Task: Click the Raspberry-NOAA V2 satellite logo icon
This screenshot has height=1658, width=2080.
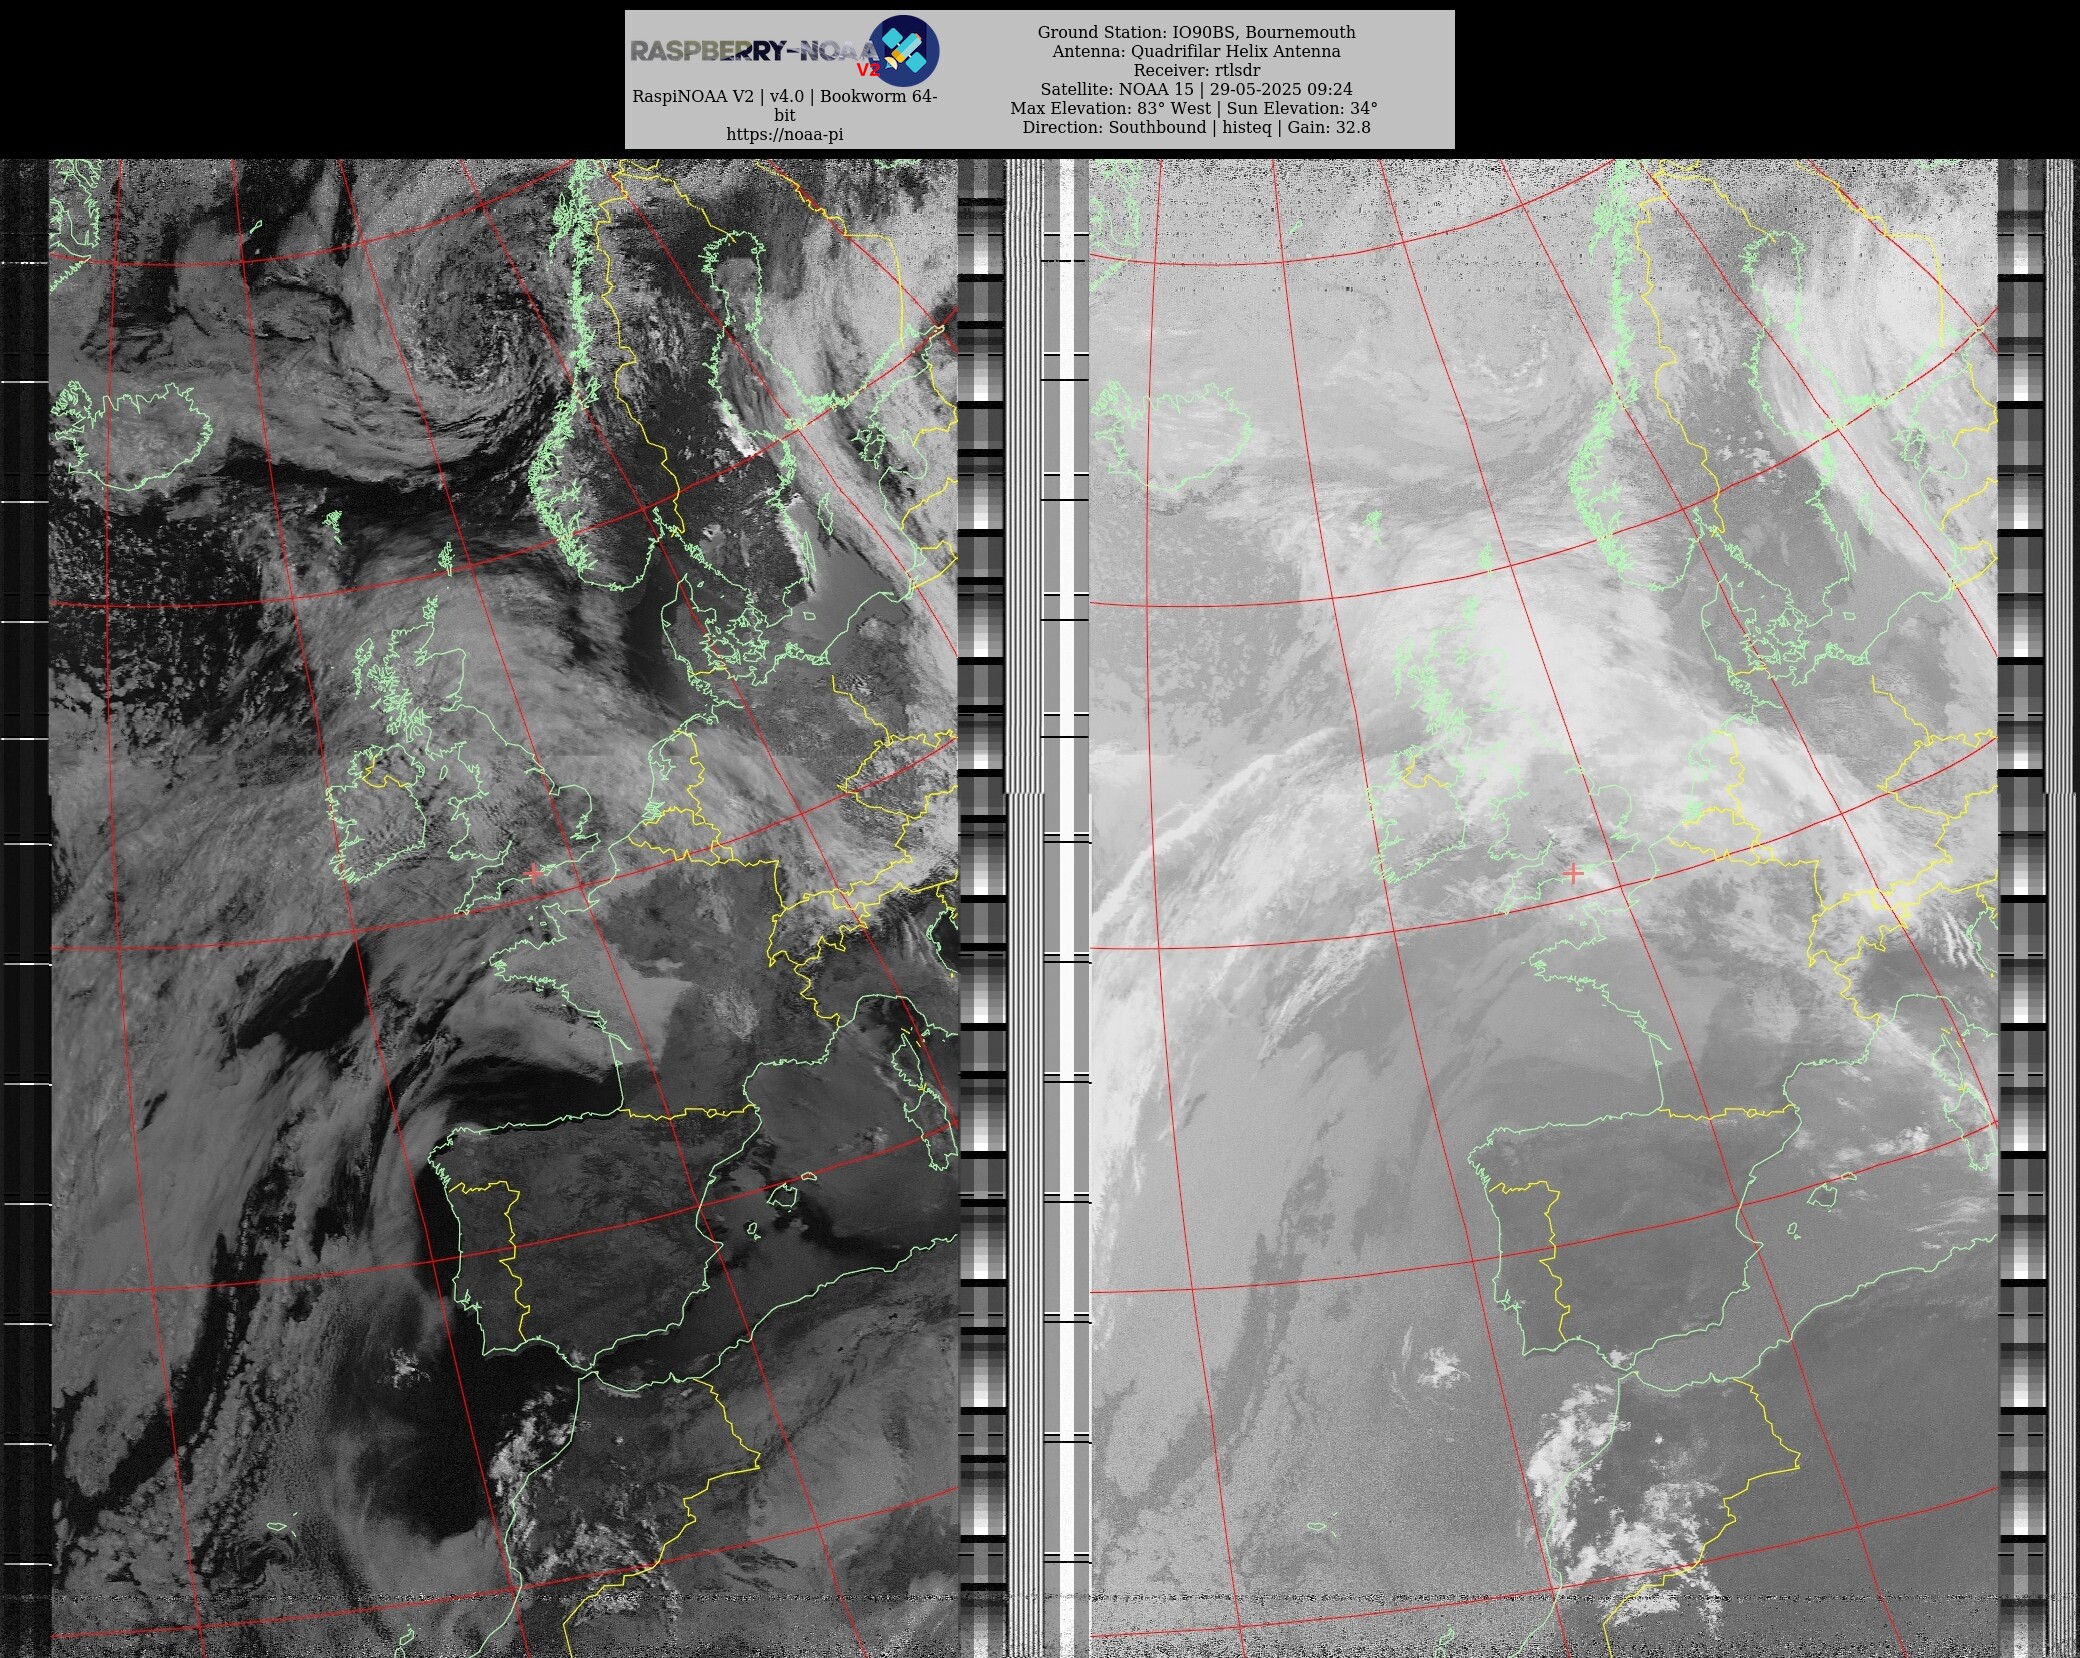Action: click(903, 51)
